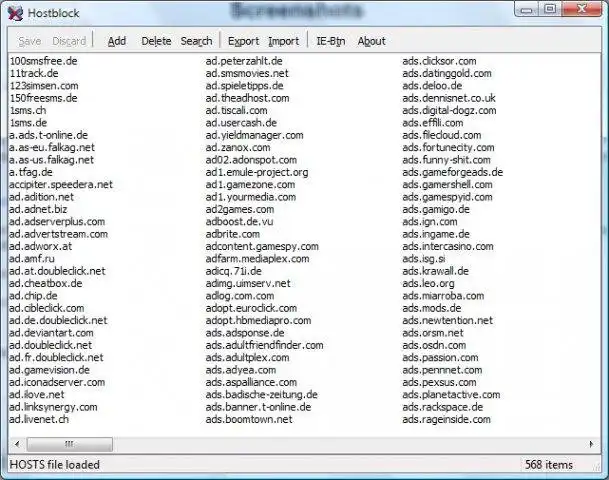
Task: Select the ad.smsmovies.net entry
Action: pos(247,73)
